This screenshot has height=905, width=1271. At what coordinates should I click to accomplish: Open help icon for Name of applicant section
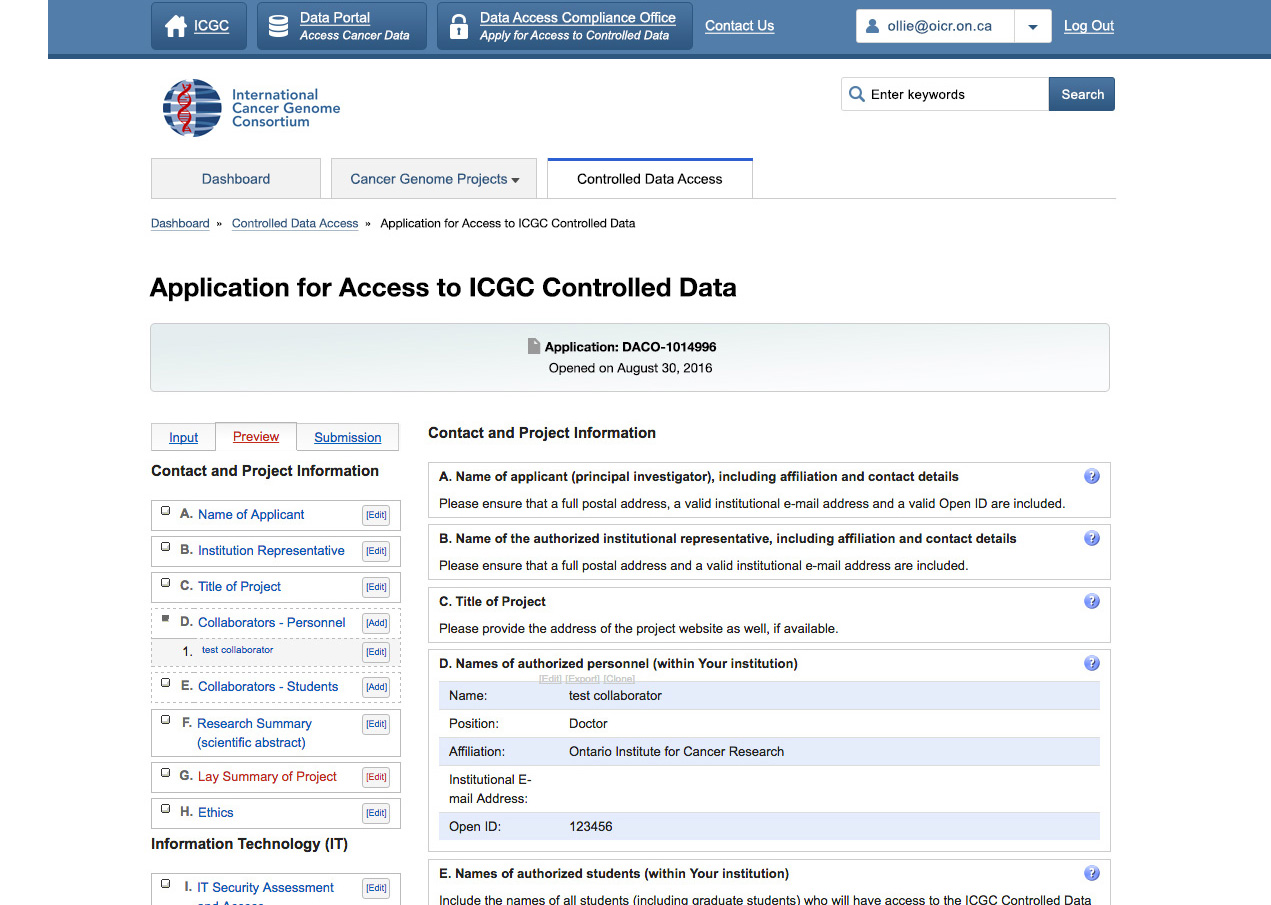(1092, 477)
